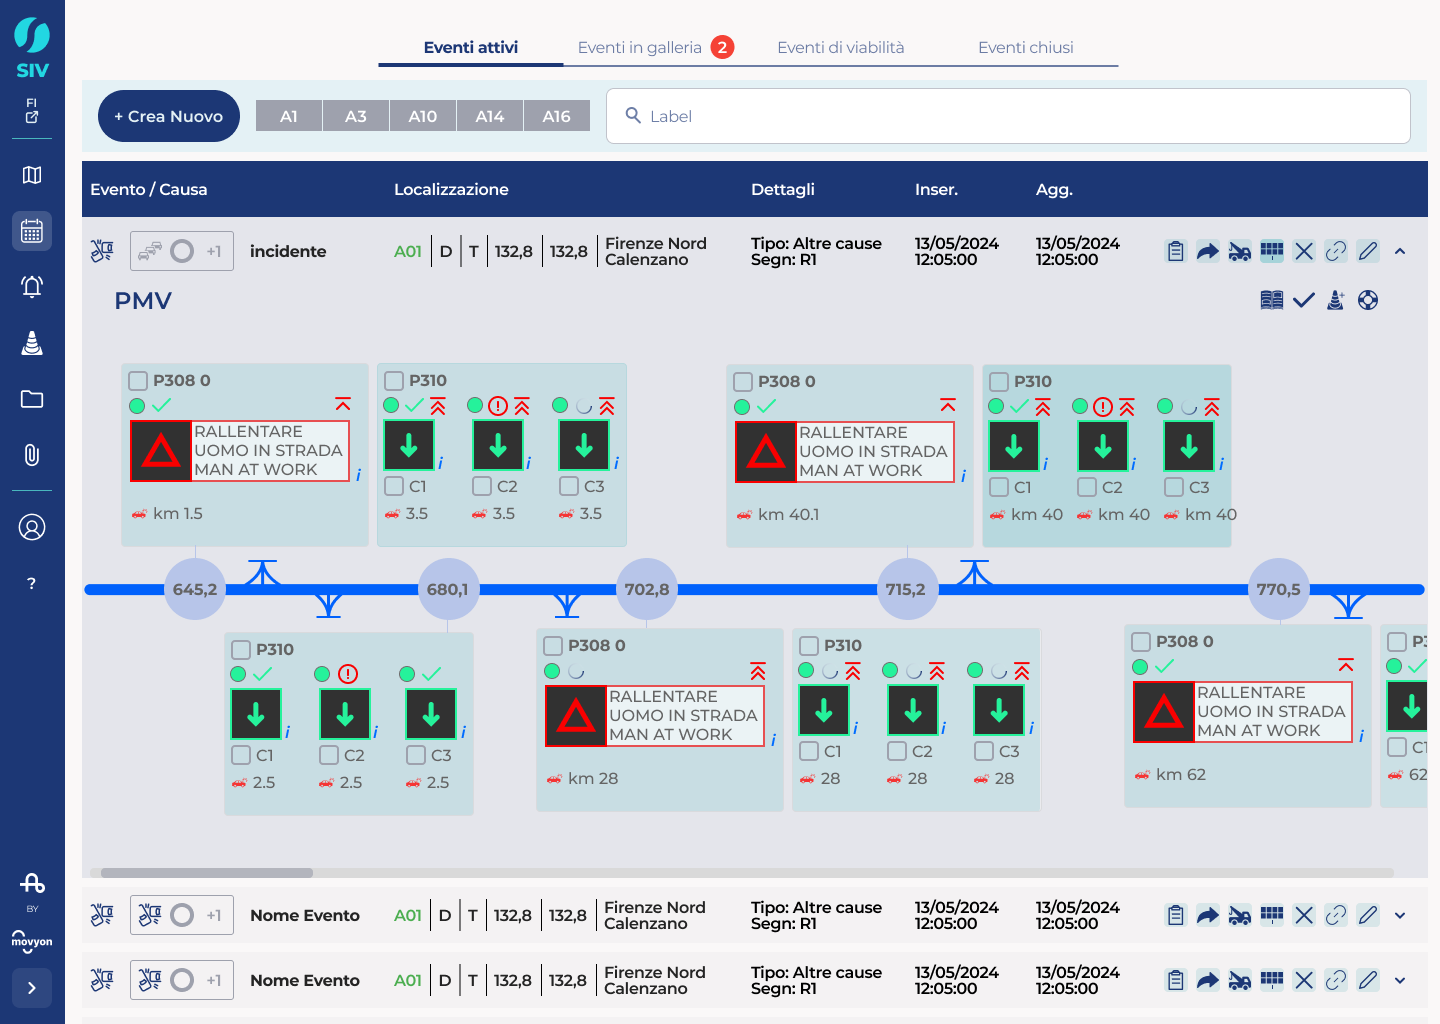The width and height of the screenshot is (1440, 1024).
Task: Open the traffic cone section in sidebar
Action: 32,343
